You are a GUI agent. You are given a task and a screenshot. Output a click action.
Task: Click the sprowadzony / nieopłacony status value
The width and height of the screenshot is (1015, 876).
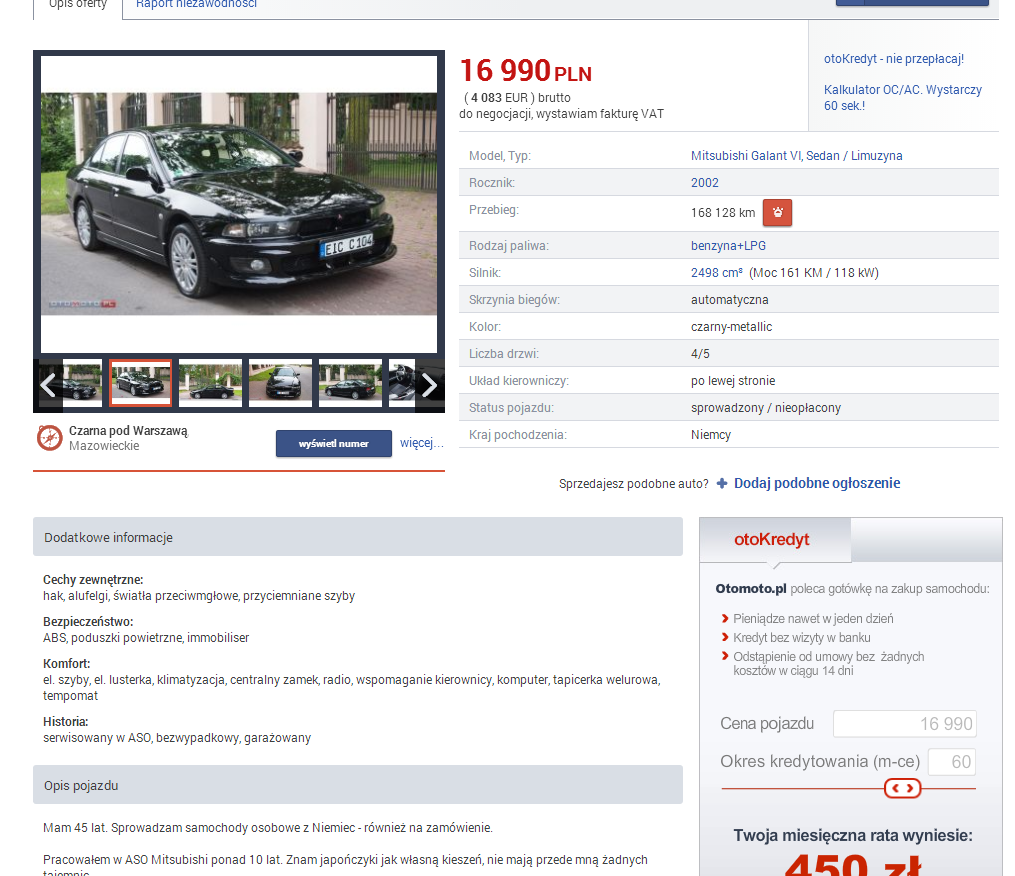point(766,408)
